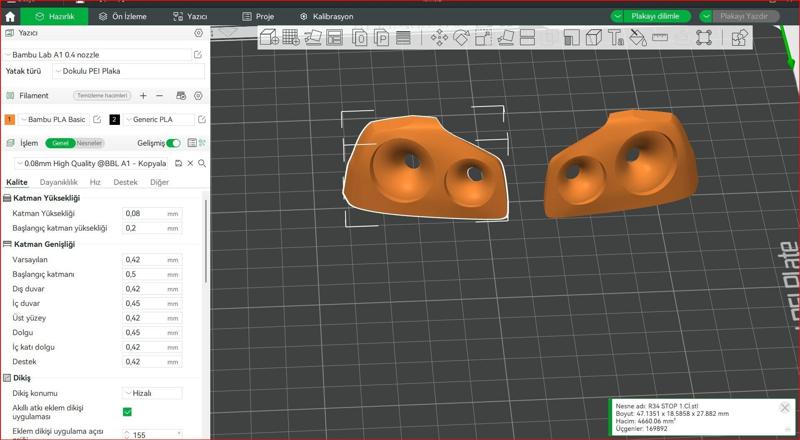Click the Add filament plus icon

coord(143,96)
